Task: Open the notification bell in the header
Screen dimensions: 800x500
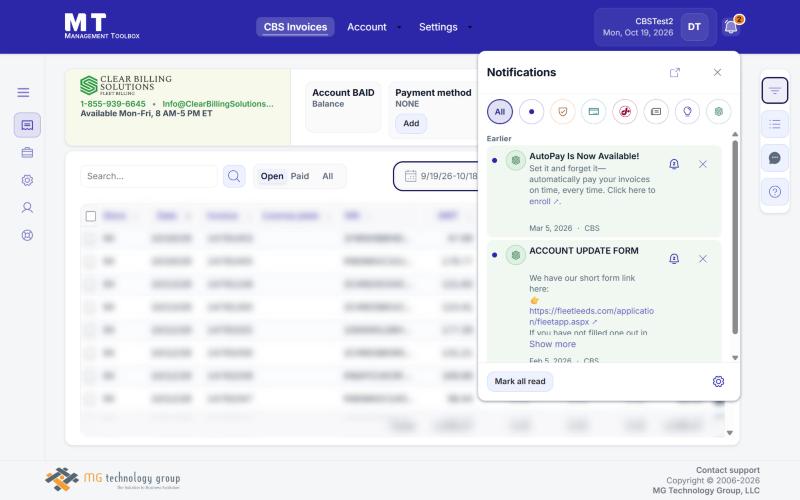Action: tap(731, 27)
